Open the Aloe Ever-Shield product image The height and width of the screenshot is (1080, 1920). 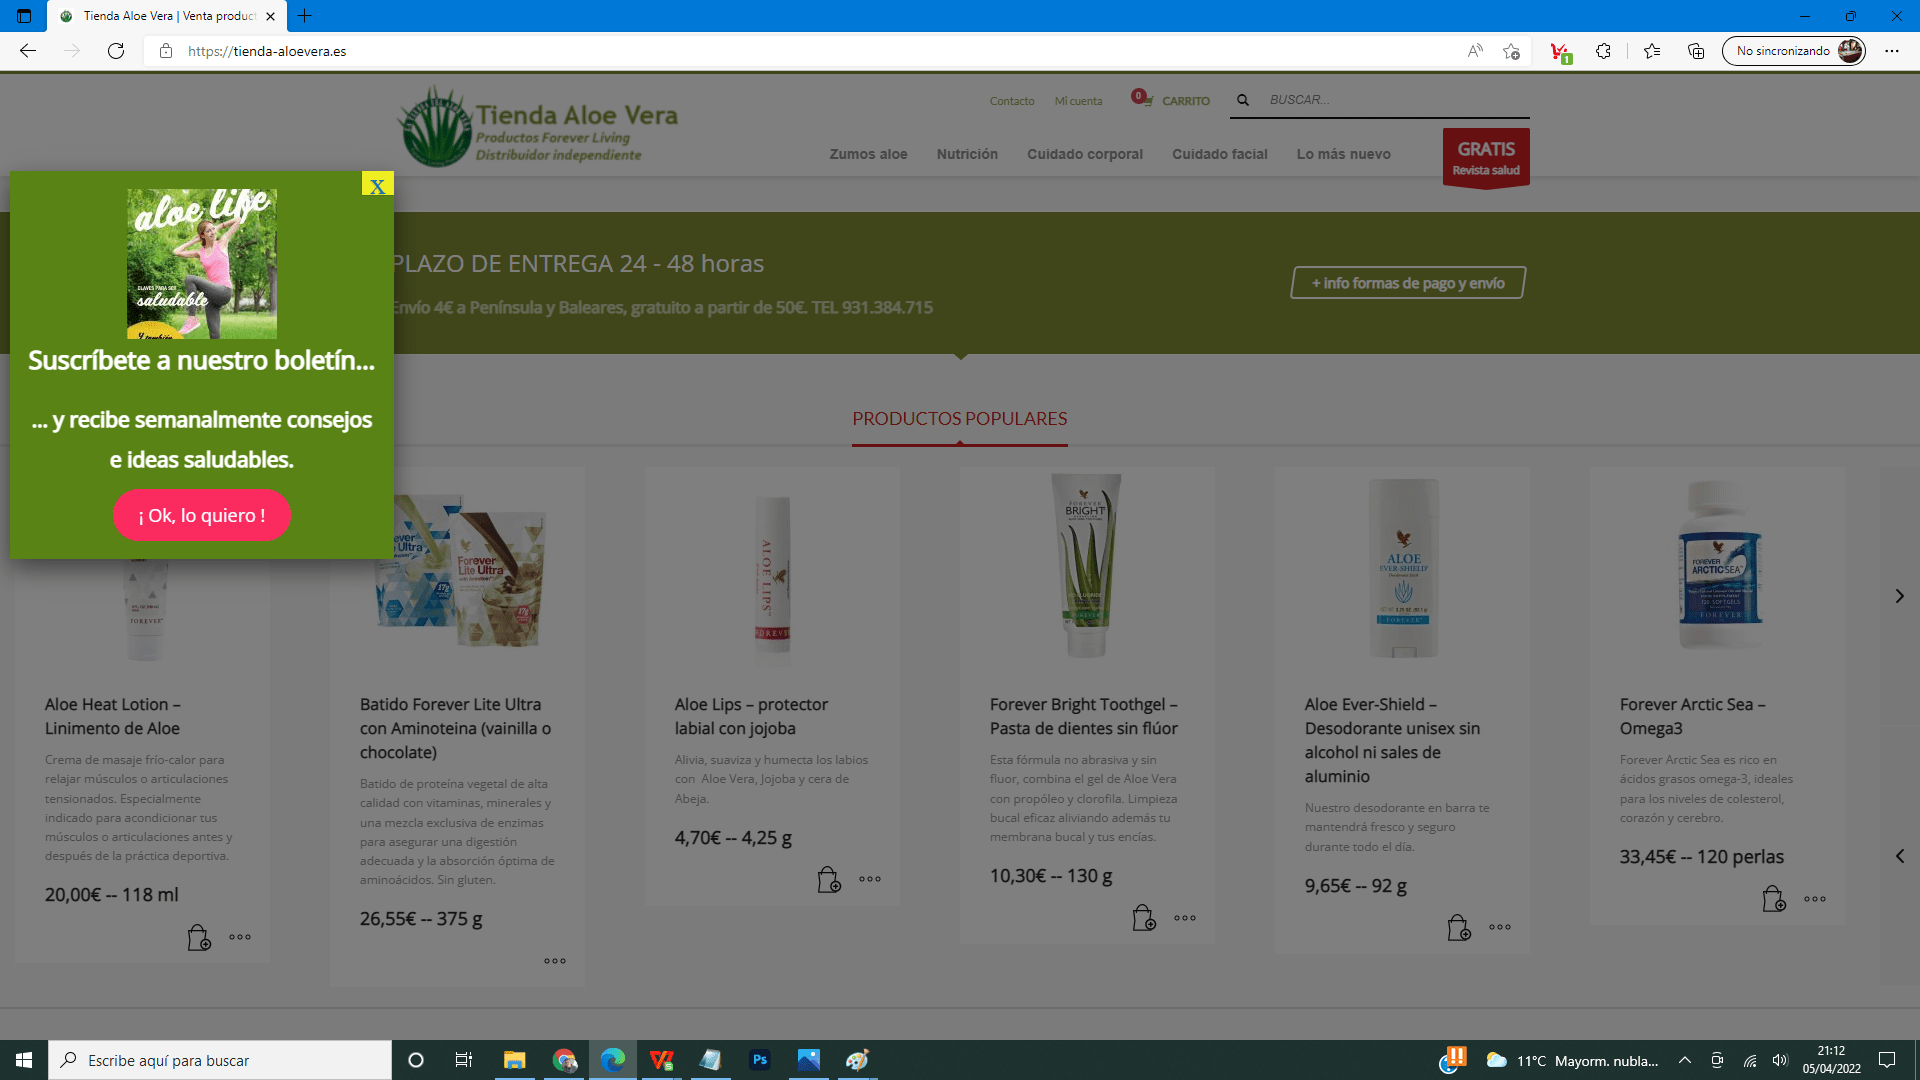[1403, 568]
